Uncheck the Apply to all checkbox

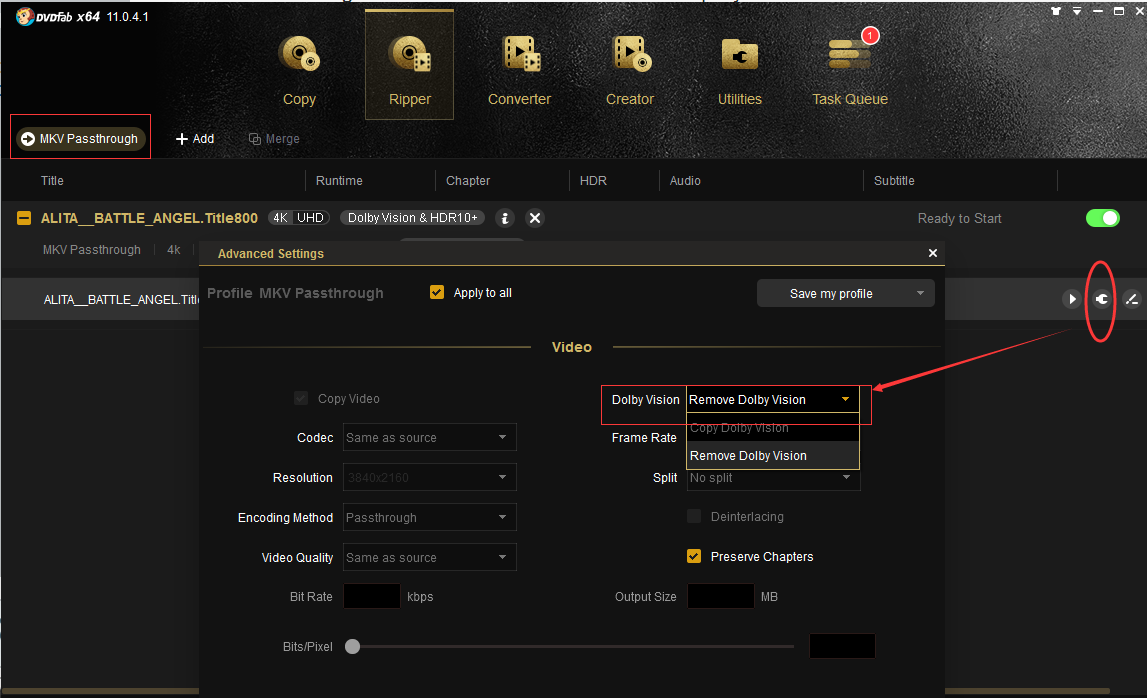(x=437, y=293)
